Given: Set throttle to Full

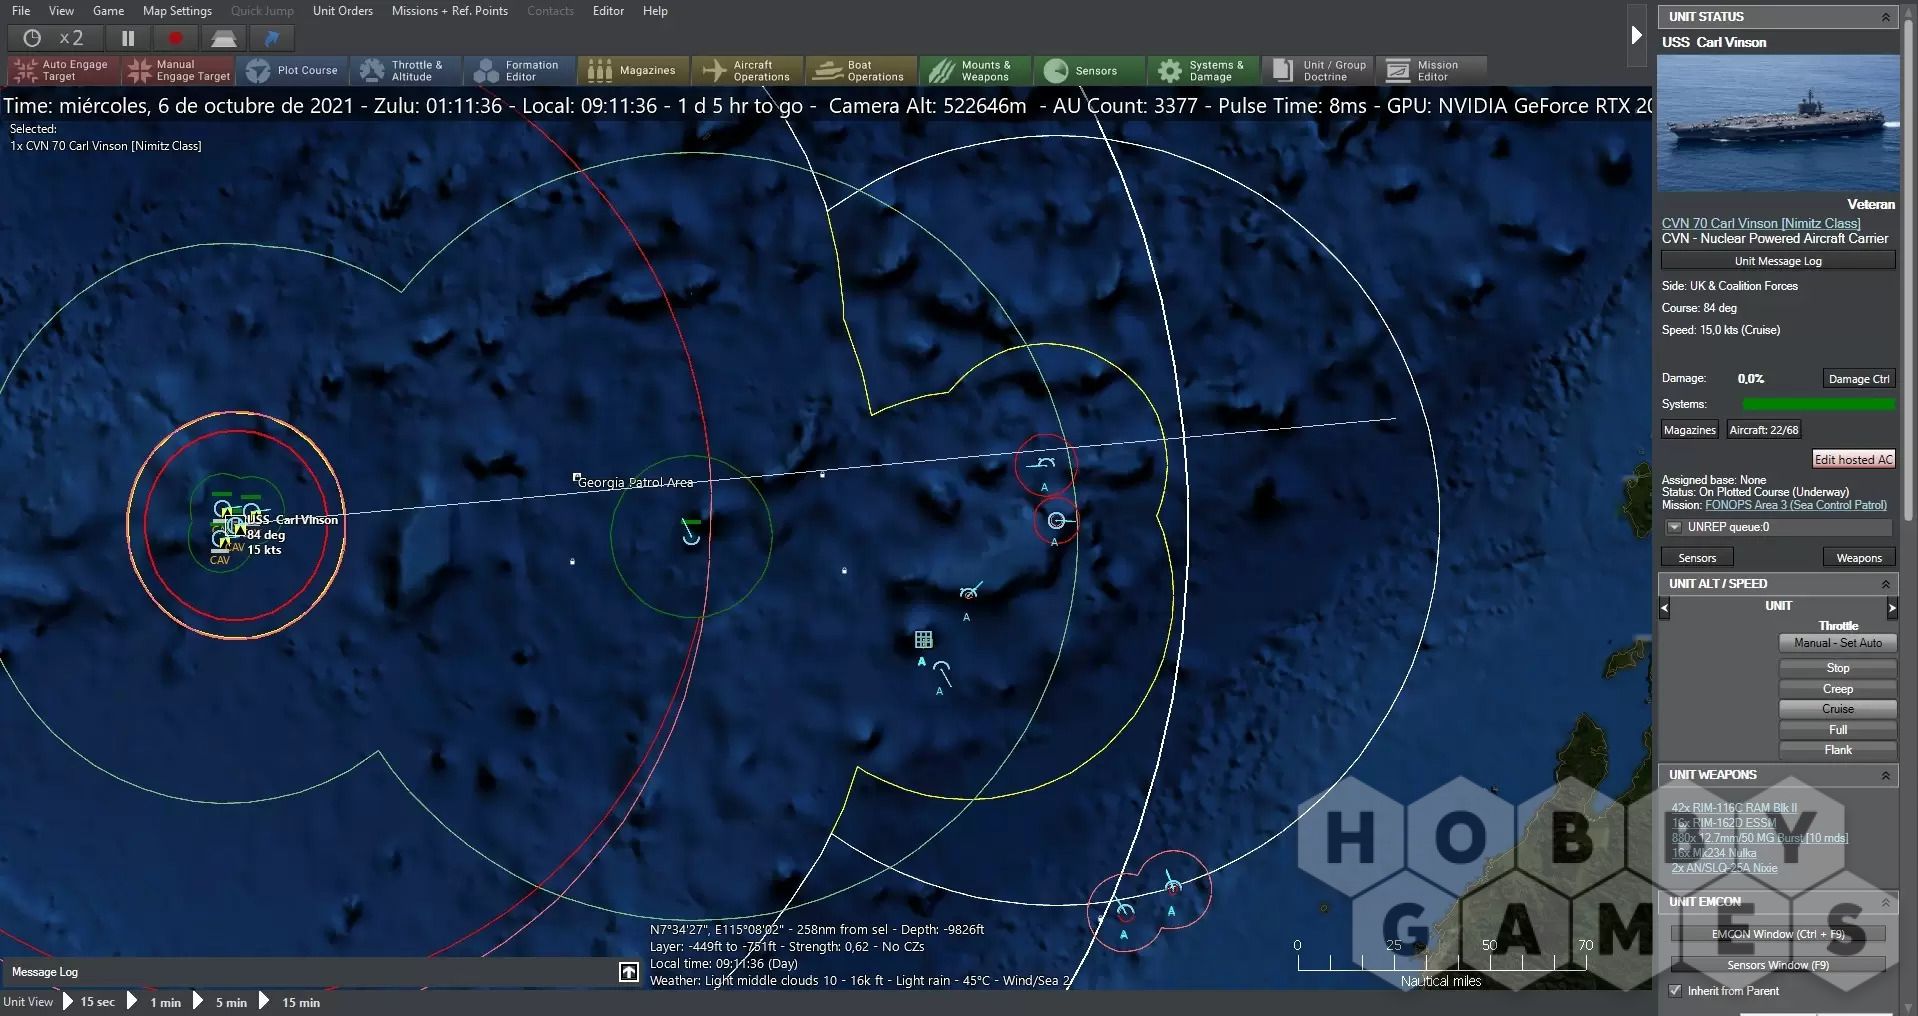Looking at the screenshot, I should 1837,730.
